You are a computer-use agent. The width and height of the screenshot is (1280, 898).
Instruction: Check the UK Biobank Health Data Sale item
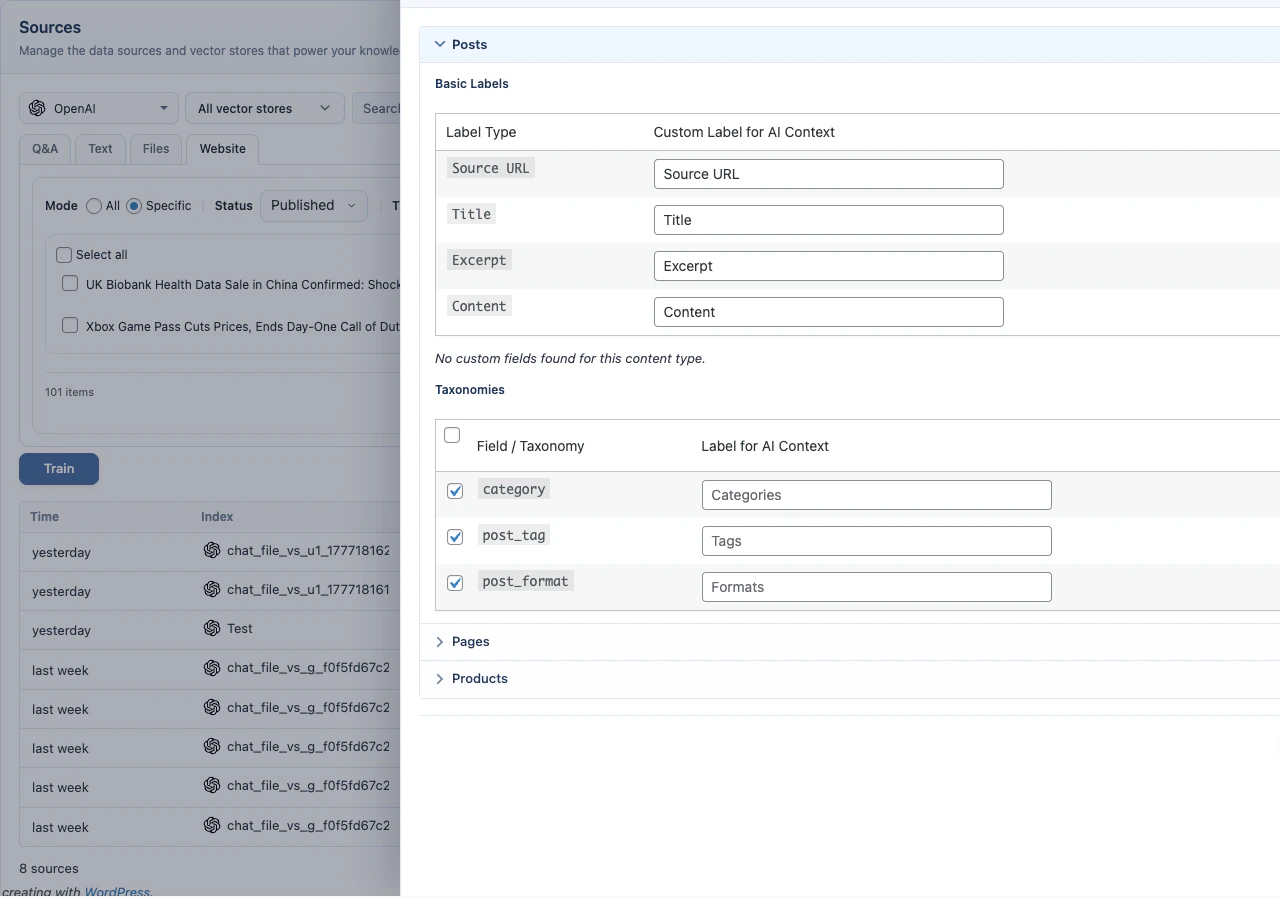coord(69,283)
